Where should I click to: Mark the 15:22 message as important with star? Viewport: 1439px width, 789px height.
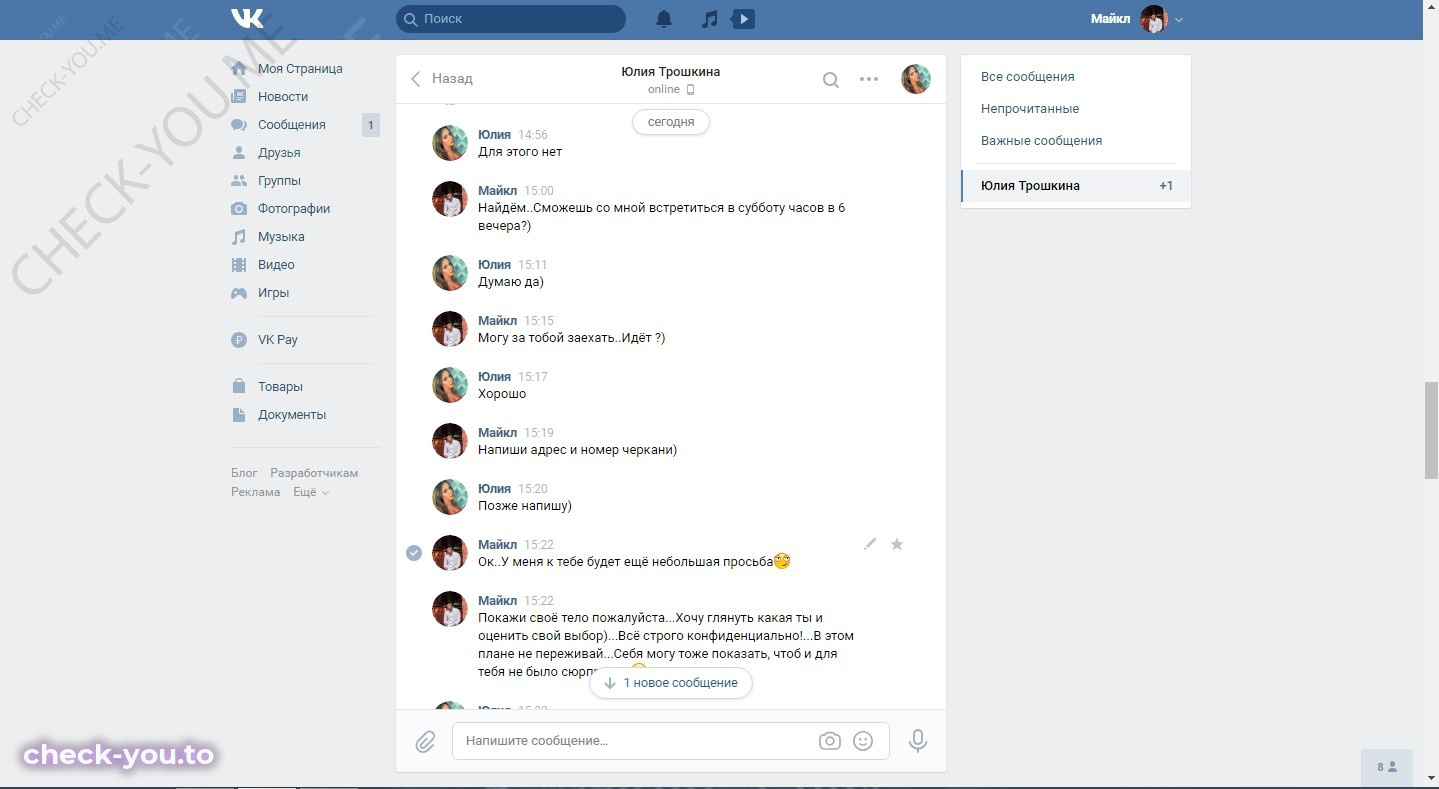[x=897, y=544]
